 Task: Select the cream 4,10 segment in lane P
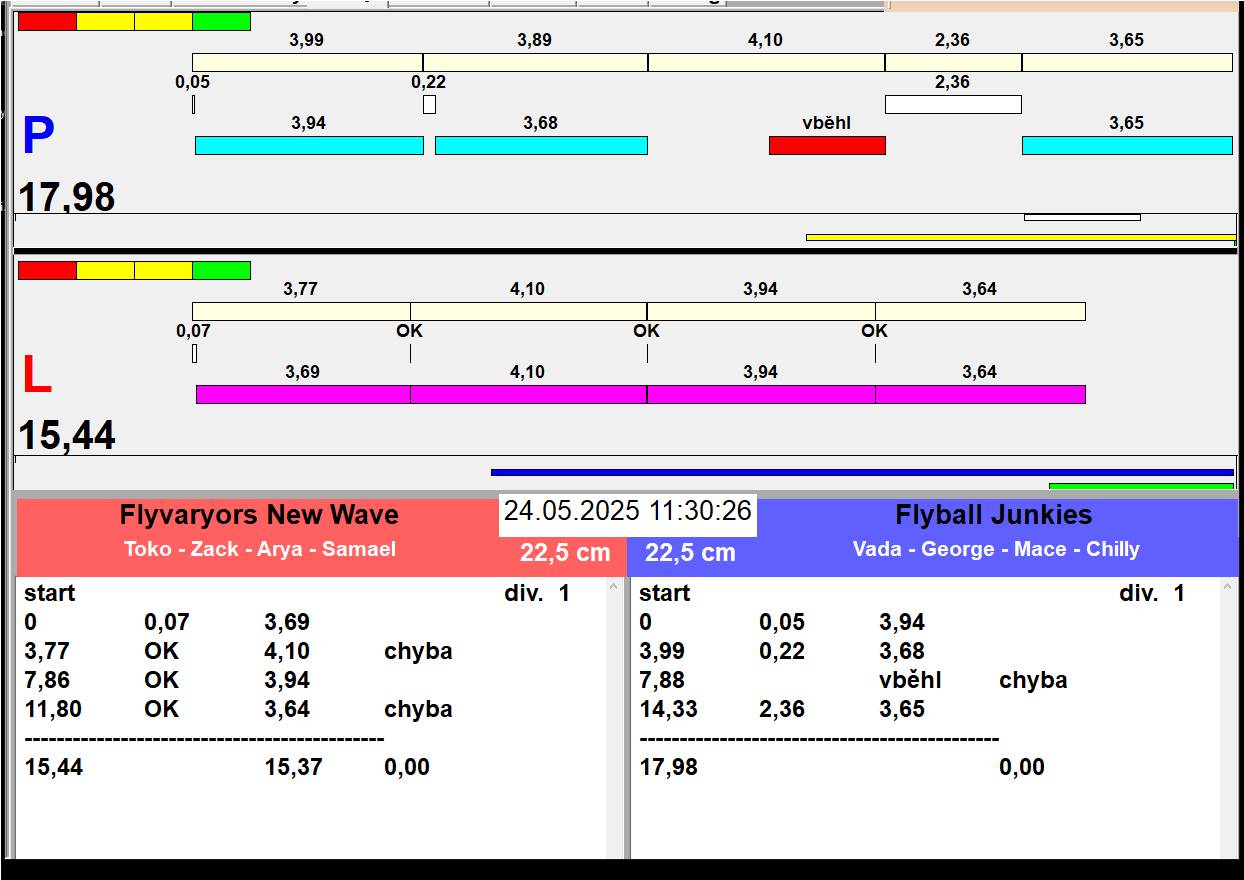coord(766,62)
